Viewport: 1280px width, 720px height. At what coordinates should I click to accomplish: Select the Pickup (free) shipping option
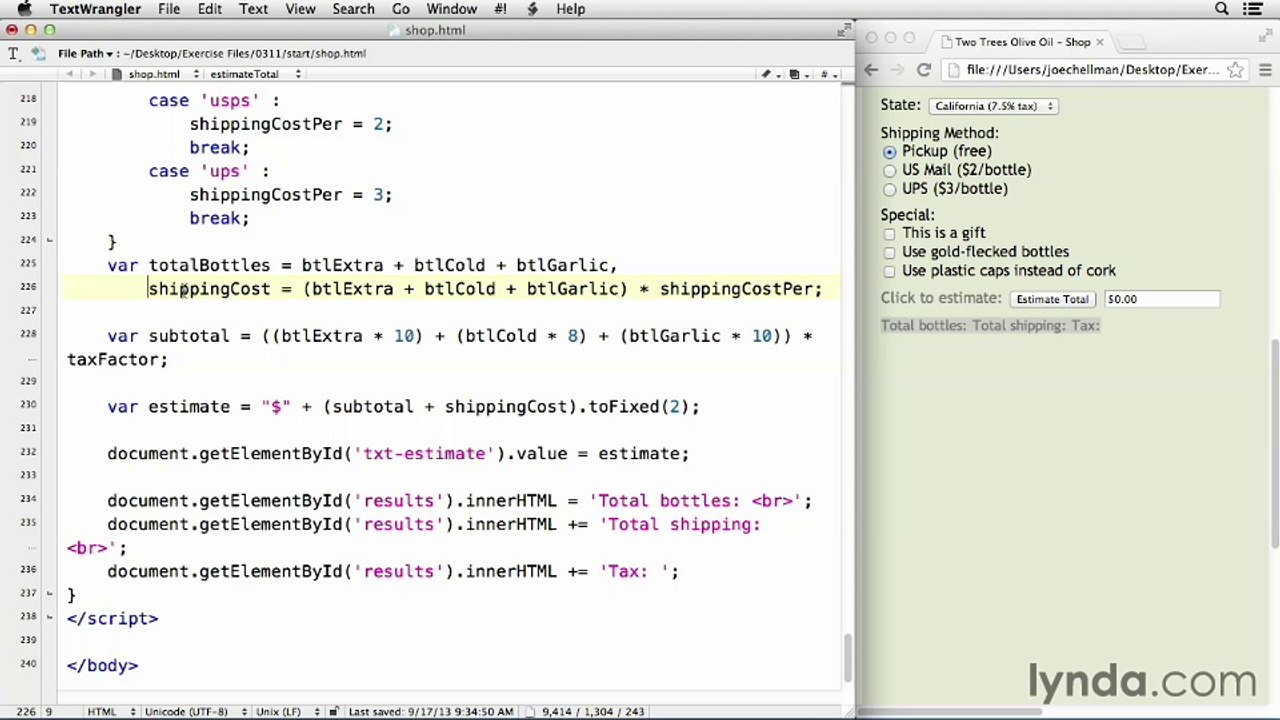(x=889, y=152)
